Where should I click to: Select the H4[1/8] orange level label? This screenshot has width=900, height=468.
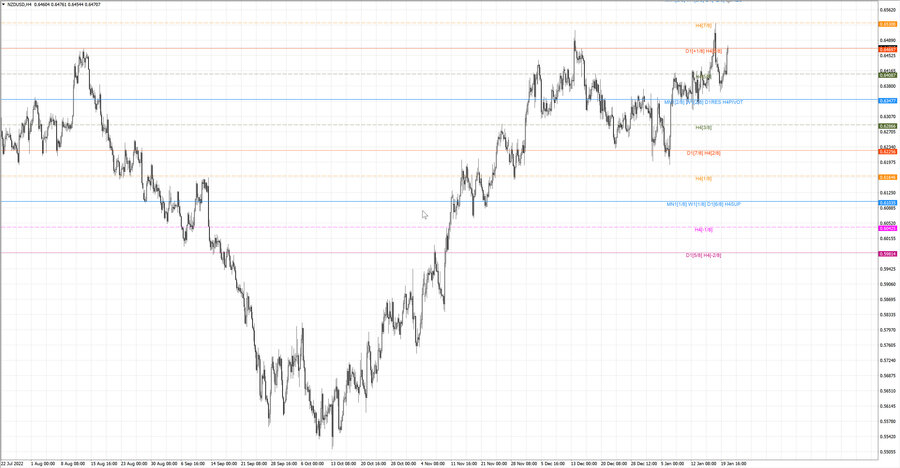point(704,179)
